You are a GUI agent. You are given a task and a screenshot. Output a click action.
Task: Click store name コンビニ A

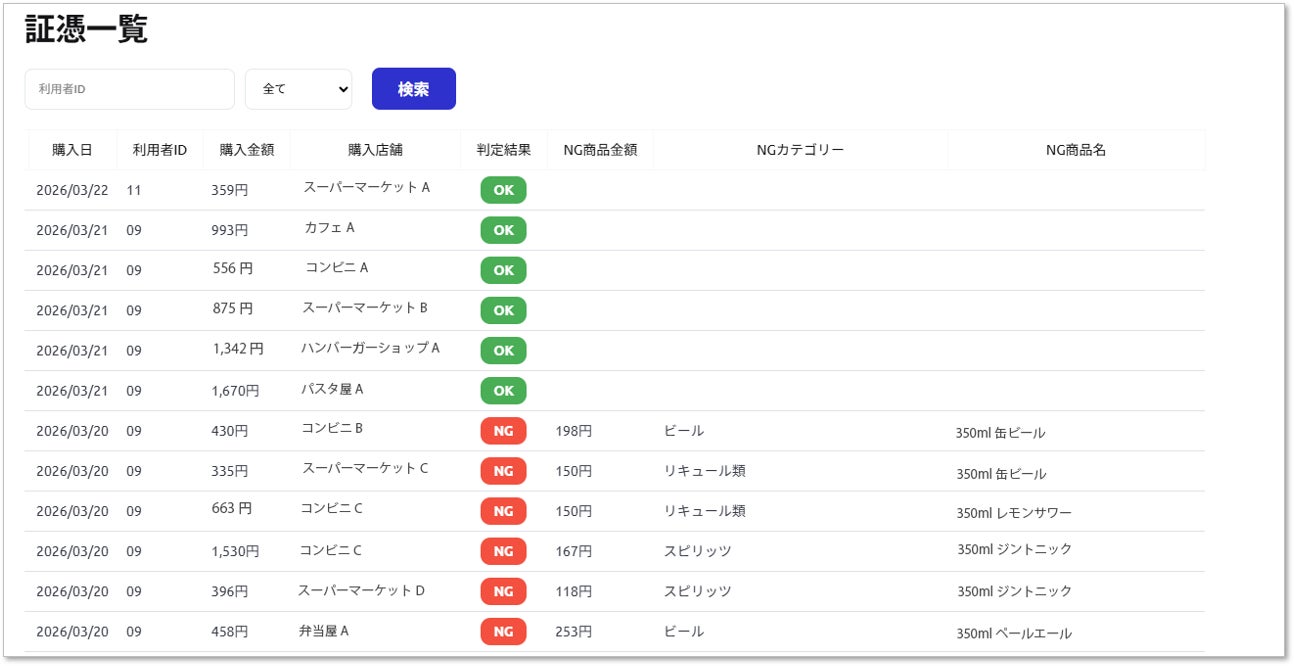(x=337, y=268)
